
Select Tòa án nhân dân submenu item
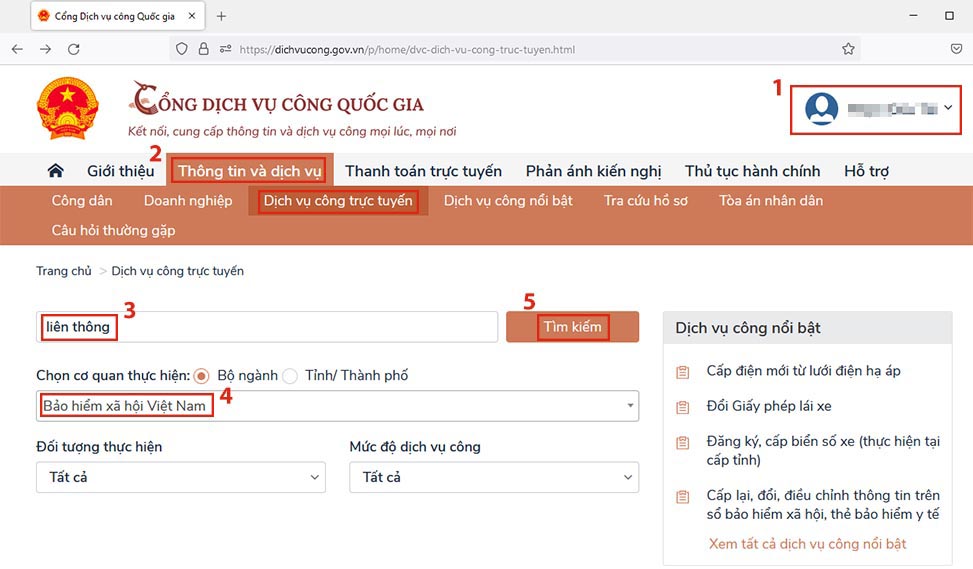(x=771, y=200)
